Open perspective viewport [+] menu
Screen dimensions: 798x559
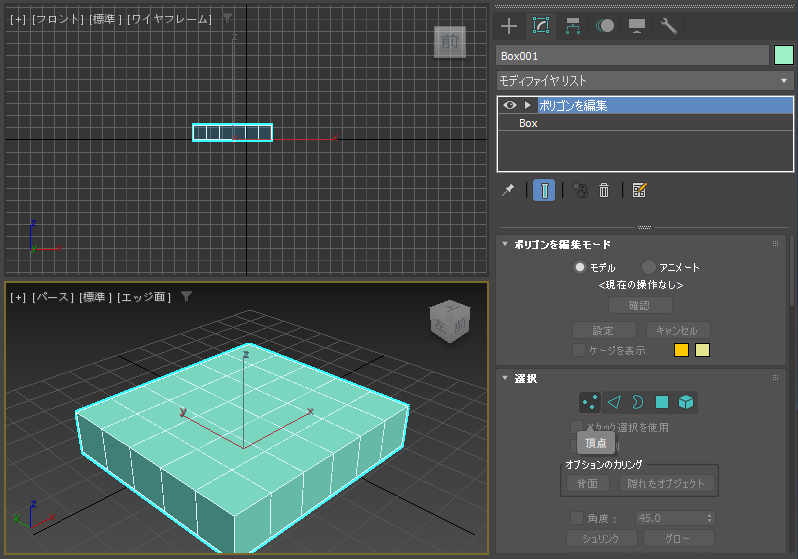point(18,297)
